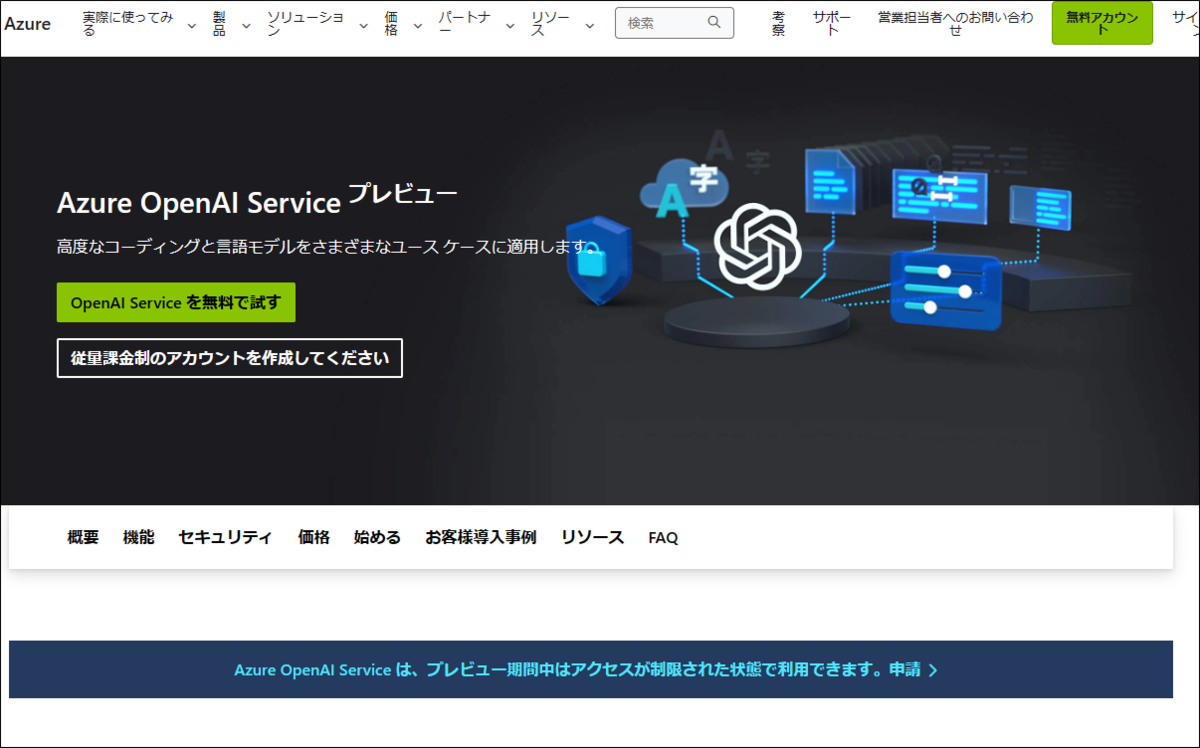The width and height of the screenshot is (1200, 748).
Task: Click the green 無料アカウント button
Action: [1101, 21]
